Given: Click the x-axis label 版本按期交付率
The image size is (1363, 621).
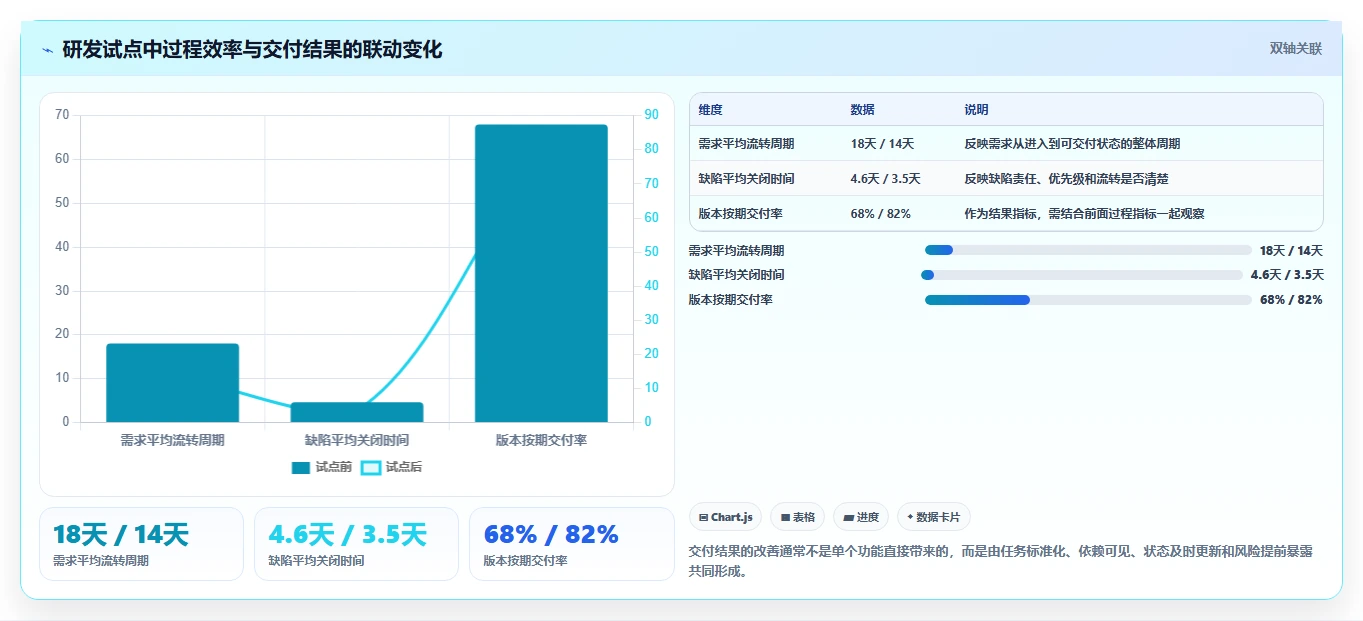Looking at the screenshot, I should (x=541, y=440).
